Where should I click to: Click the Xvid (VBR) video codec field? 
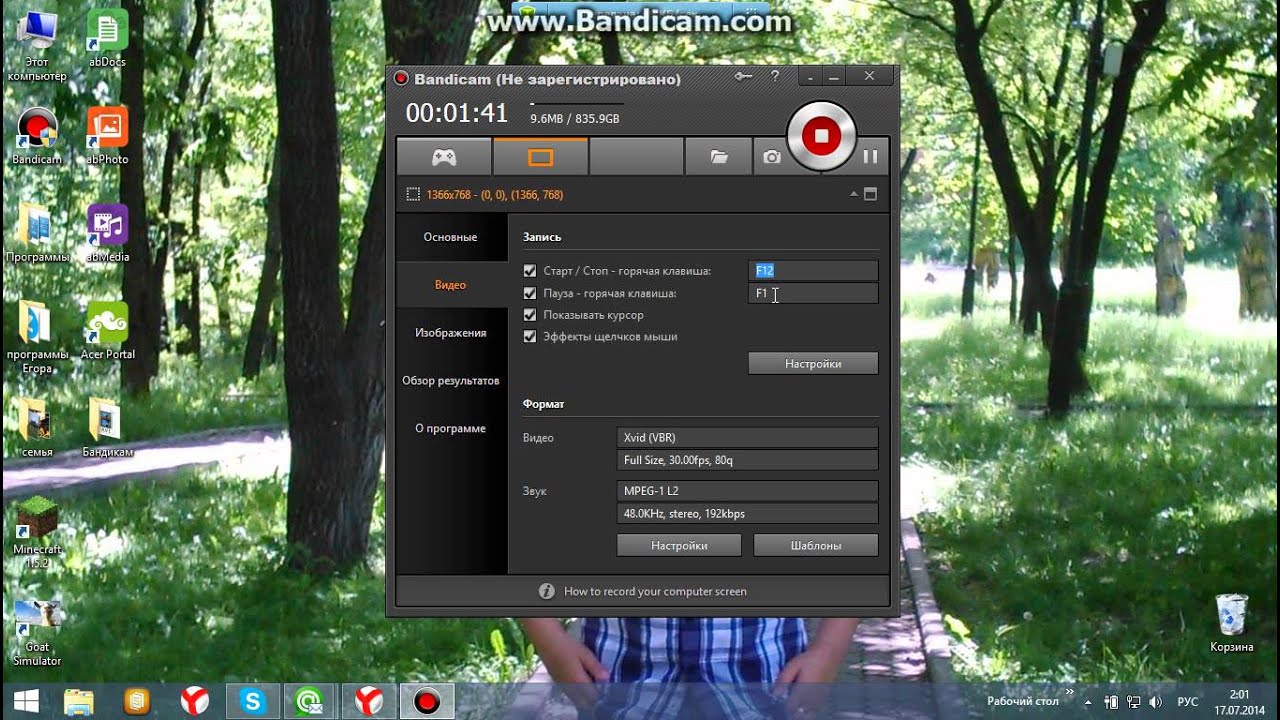748,437
